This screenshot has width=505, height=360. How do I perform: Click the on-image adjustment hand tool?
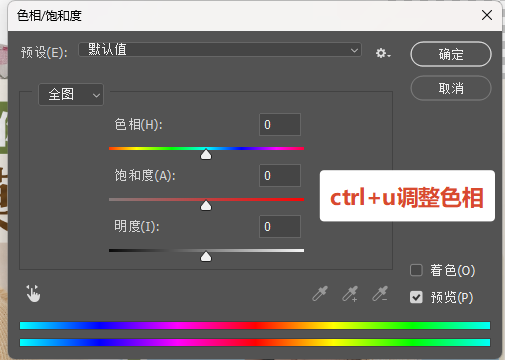click(x=33, y=294)
